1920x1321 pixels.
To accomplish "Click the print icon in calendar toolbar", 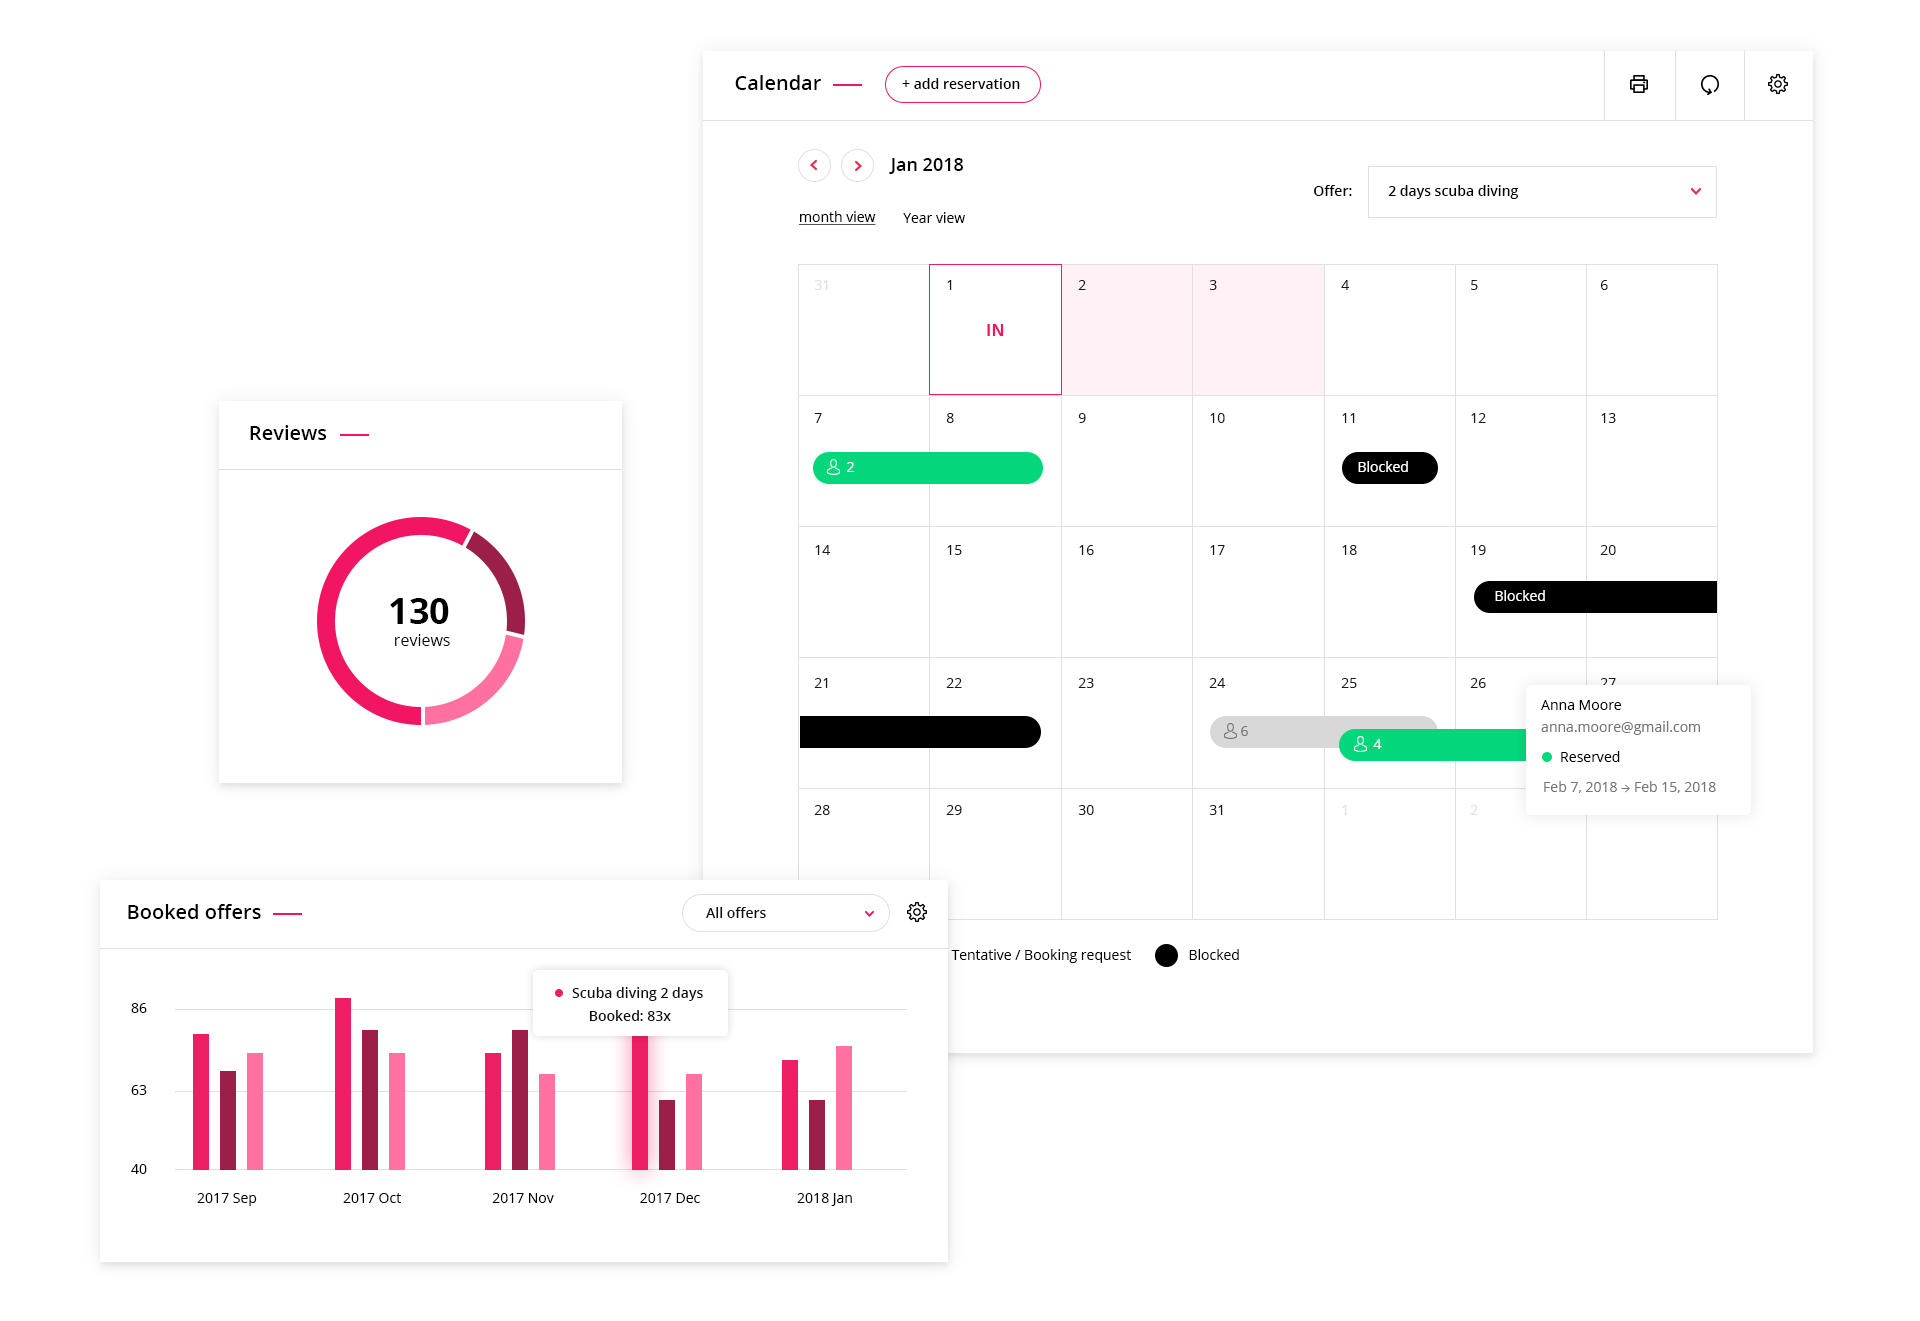I will (1638, 83).
